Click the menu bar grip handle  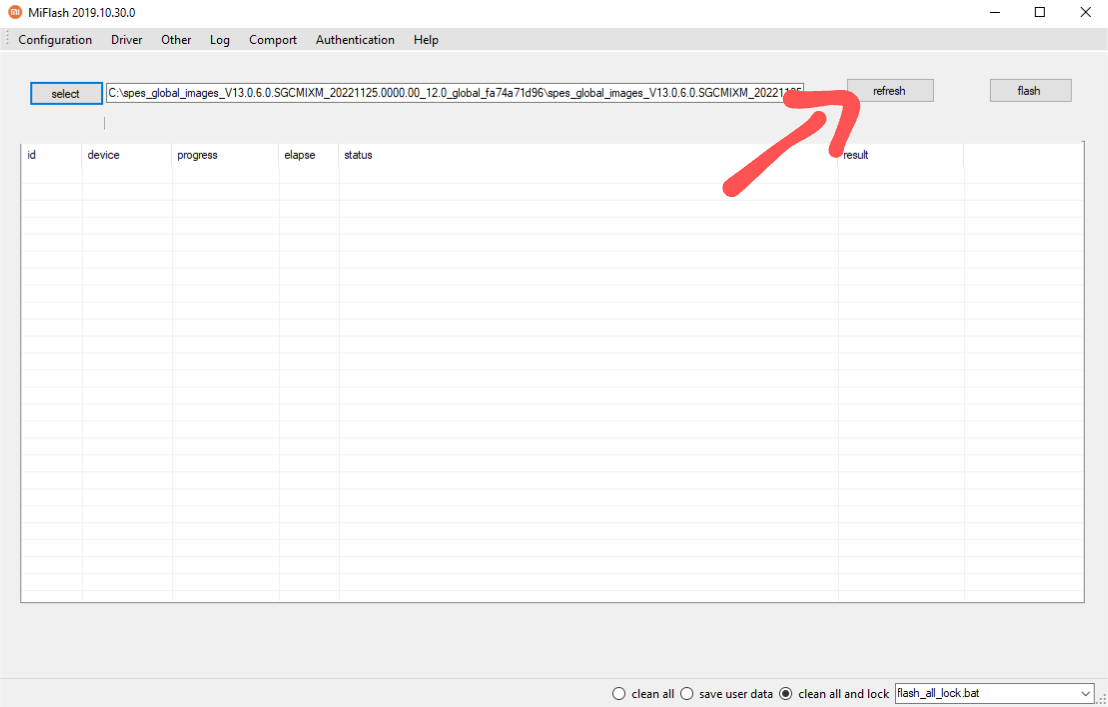(8, 40)
